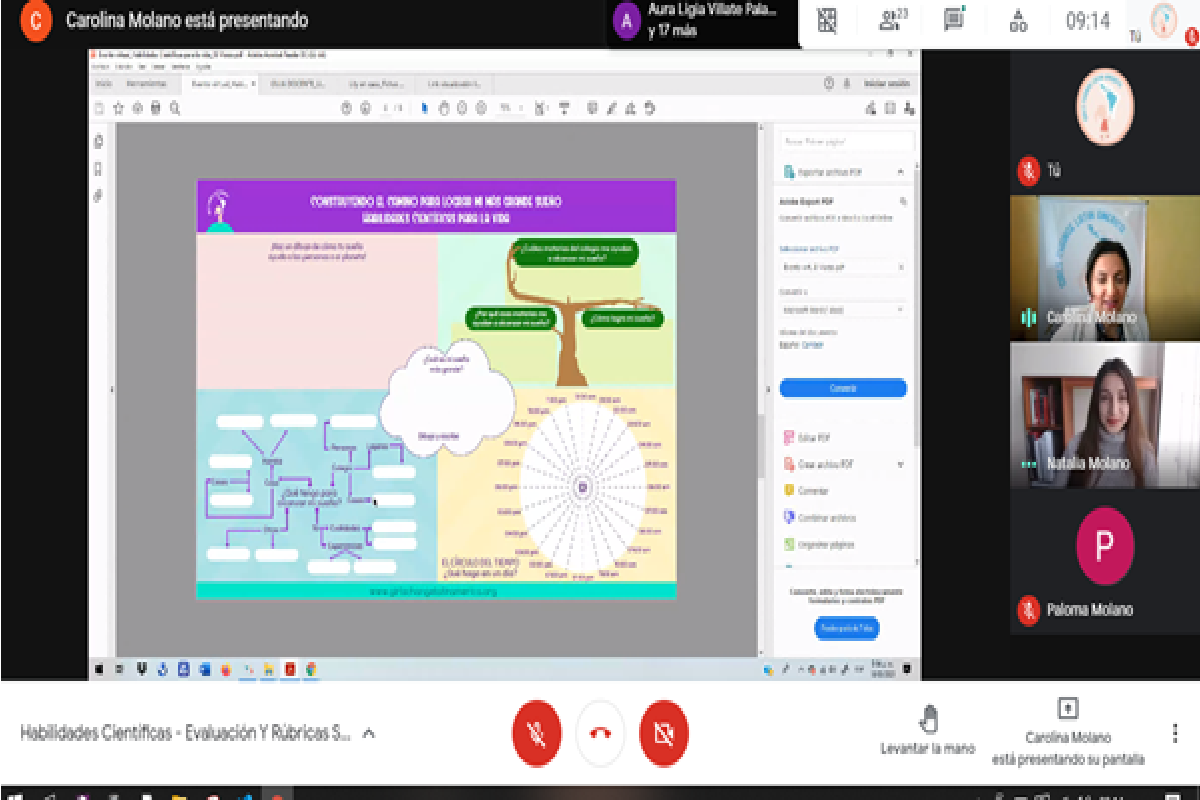1200x800 pixels.
Task: Hang up with red phone button
Action: pyautogui.click(x=600, y=733)
